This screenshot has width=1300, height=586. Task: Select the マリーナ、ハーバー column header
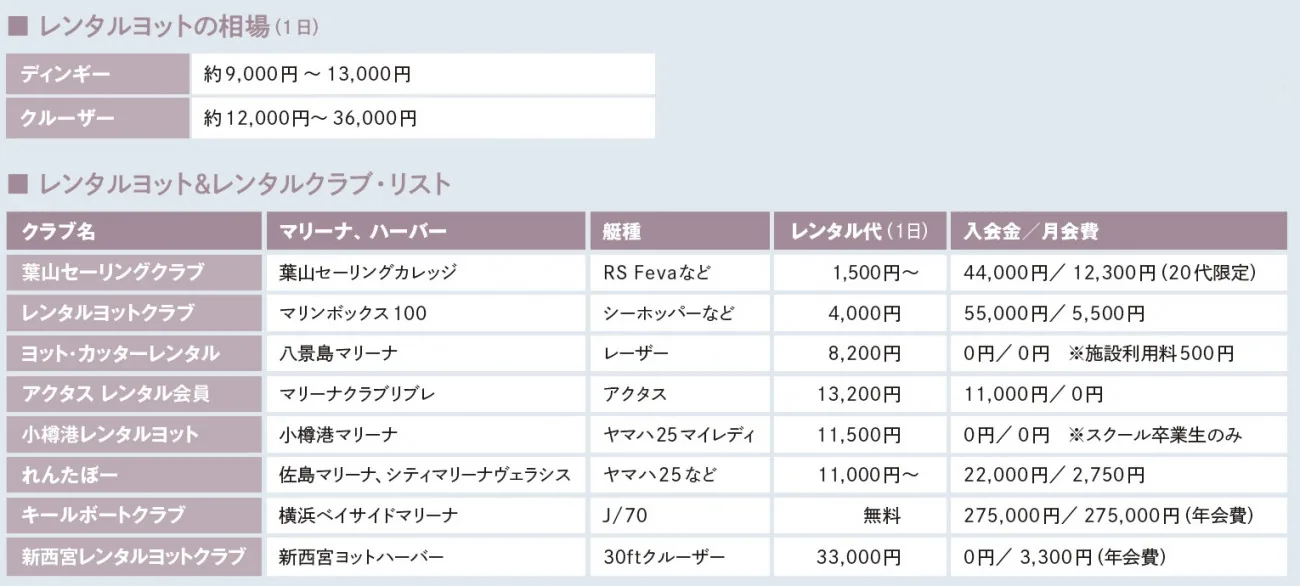click(x=425, y=231)
